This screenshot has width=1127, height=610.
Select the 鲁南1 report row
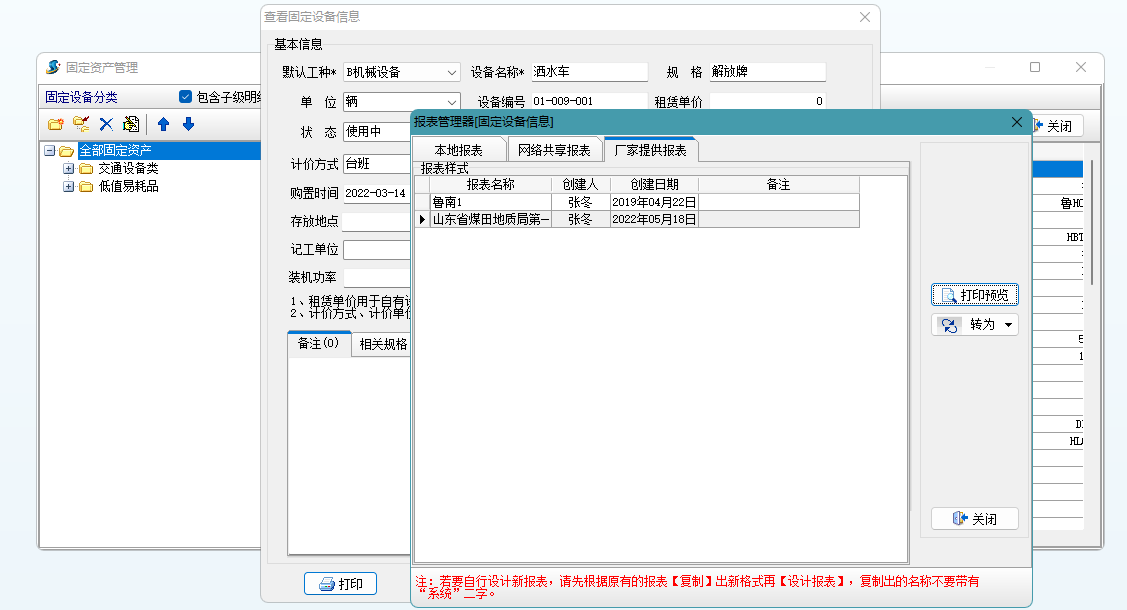489,202
